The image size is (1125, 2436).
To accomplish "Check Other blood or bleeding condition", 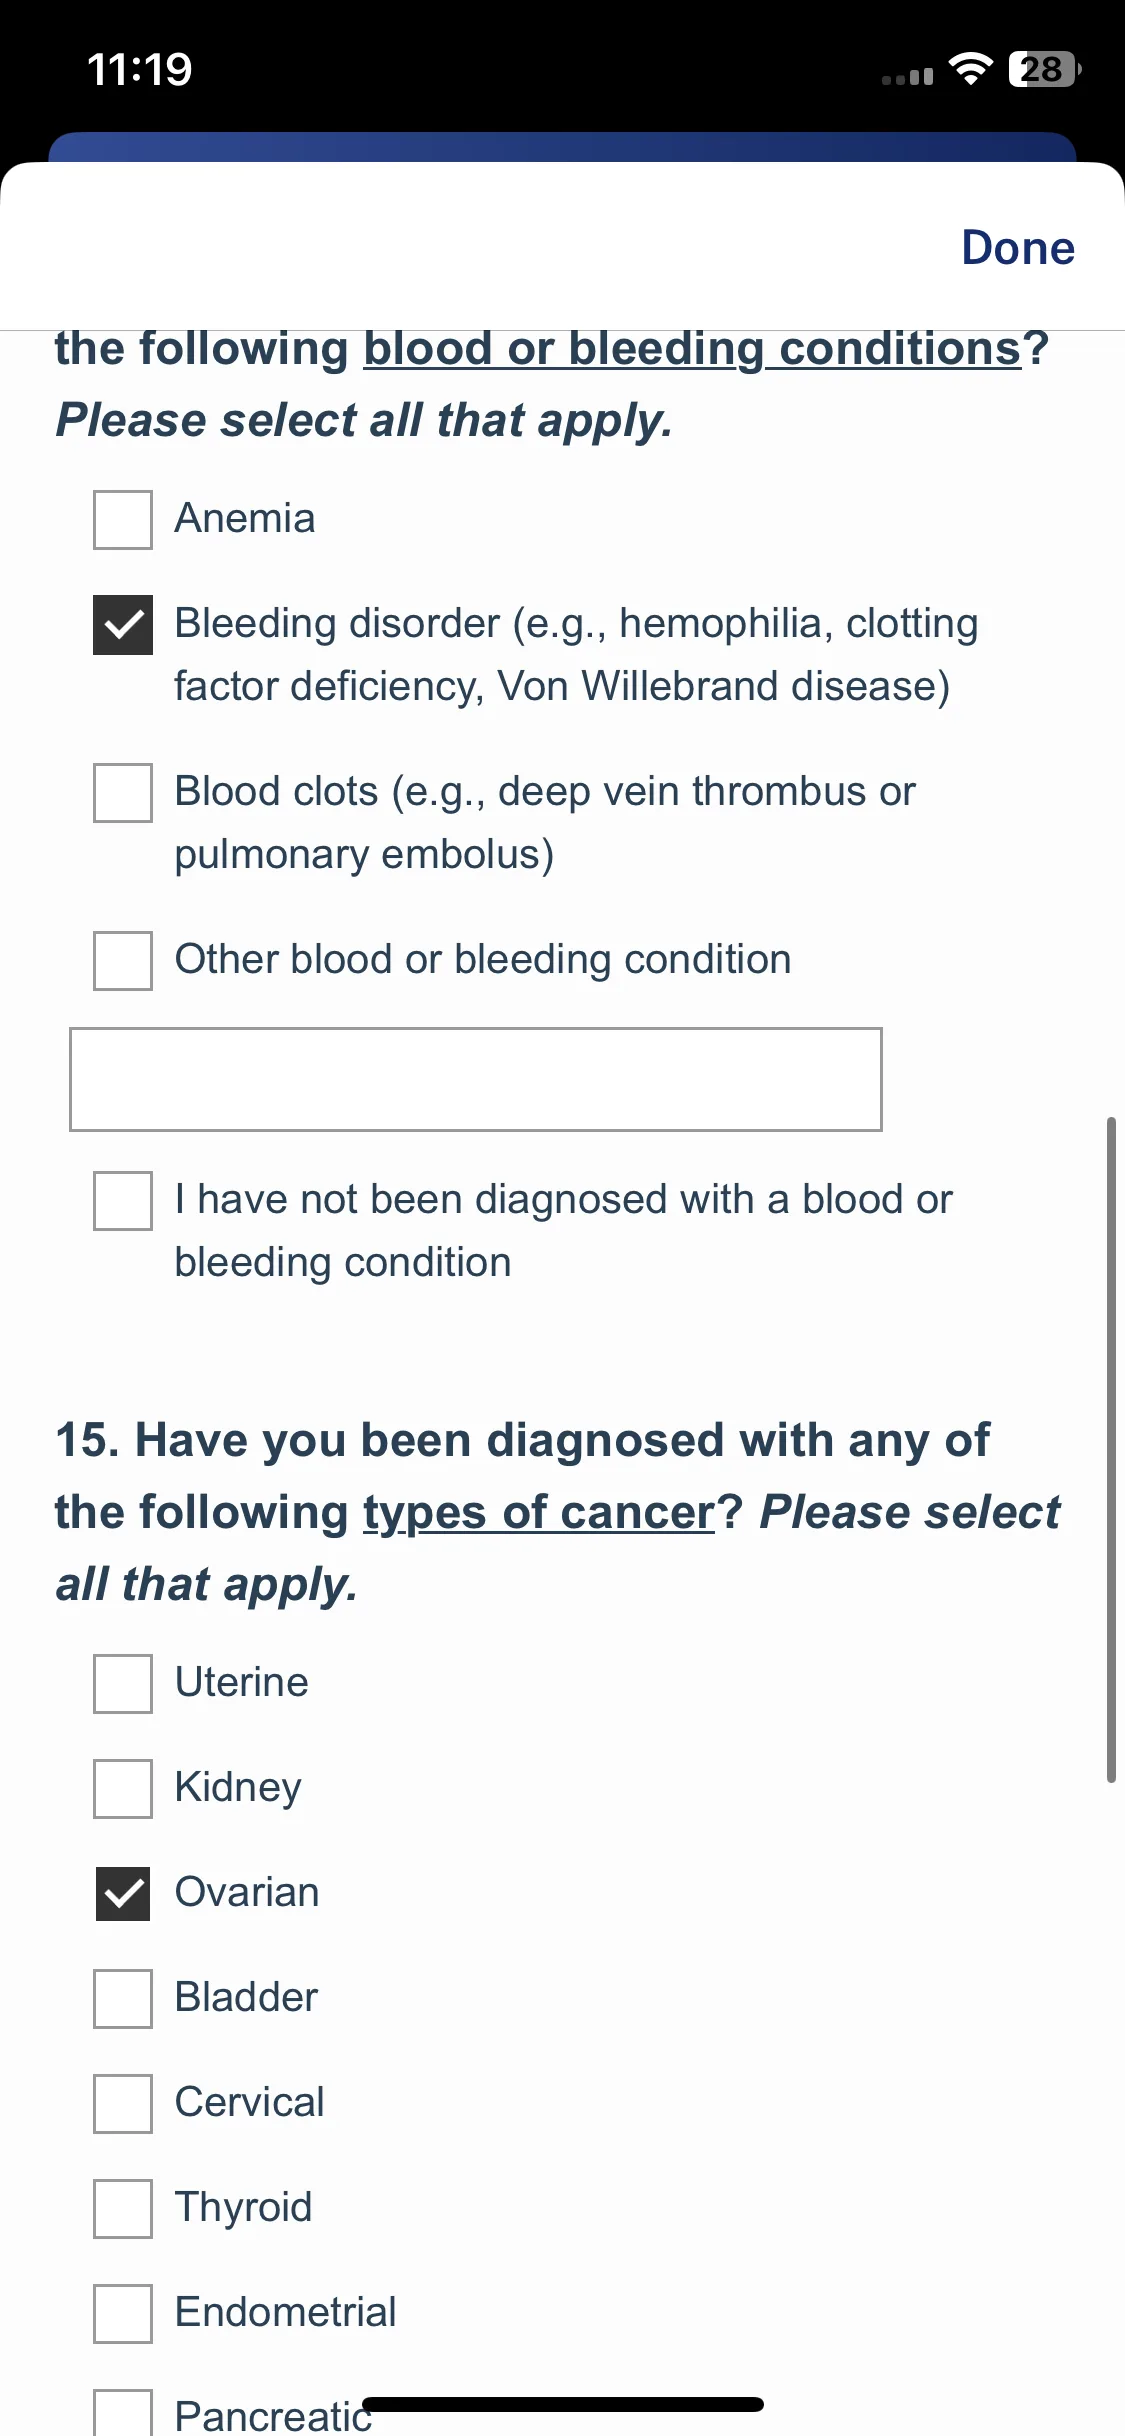I will [x=123, y=961].
